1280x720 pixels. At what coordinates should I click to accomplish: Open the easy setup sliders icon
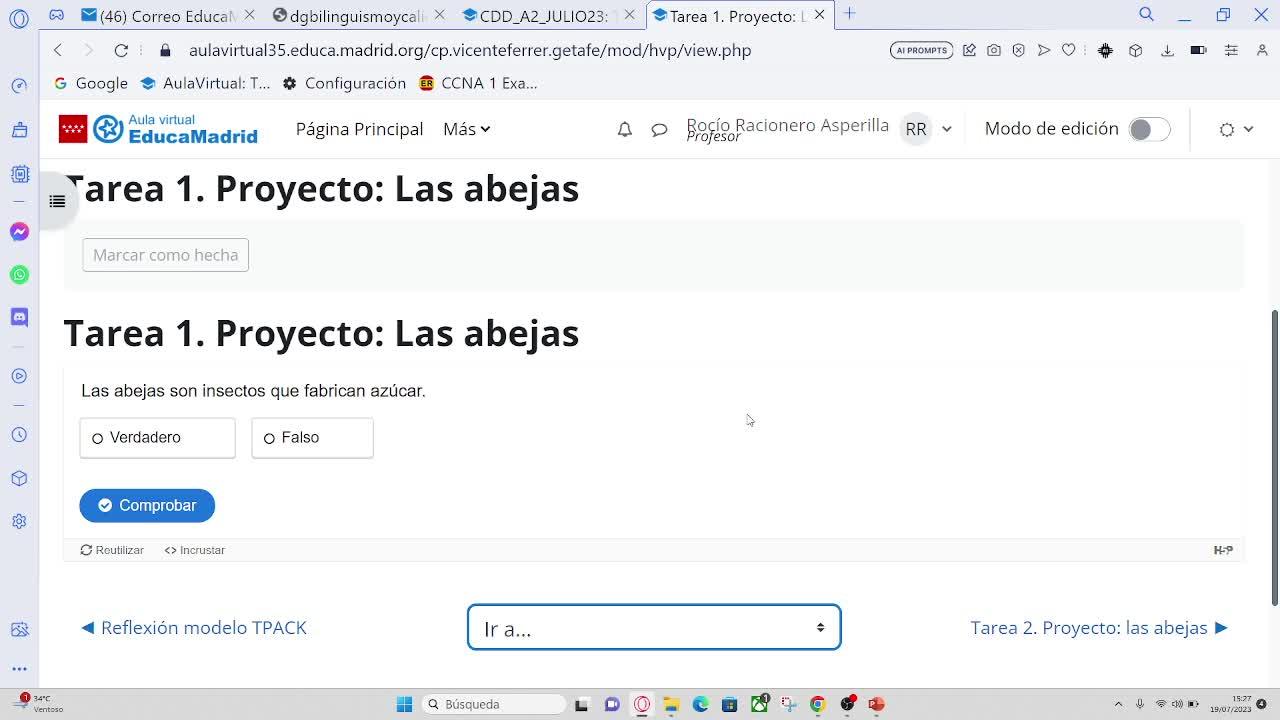pos(1231,50)
